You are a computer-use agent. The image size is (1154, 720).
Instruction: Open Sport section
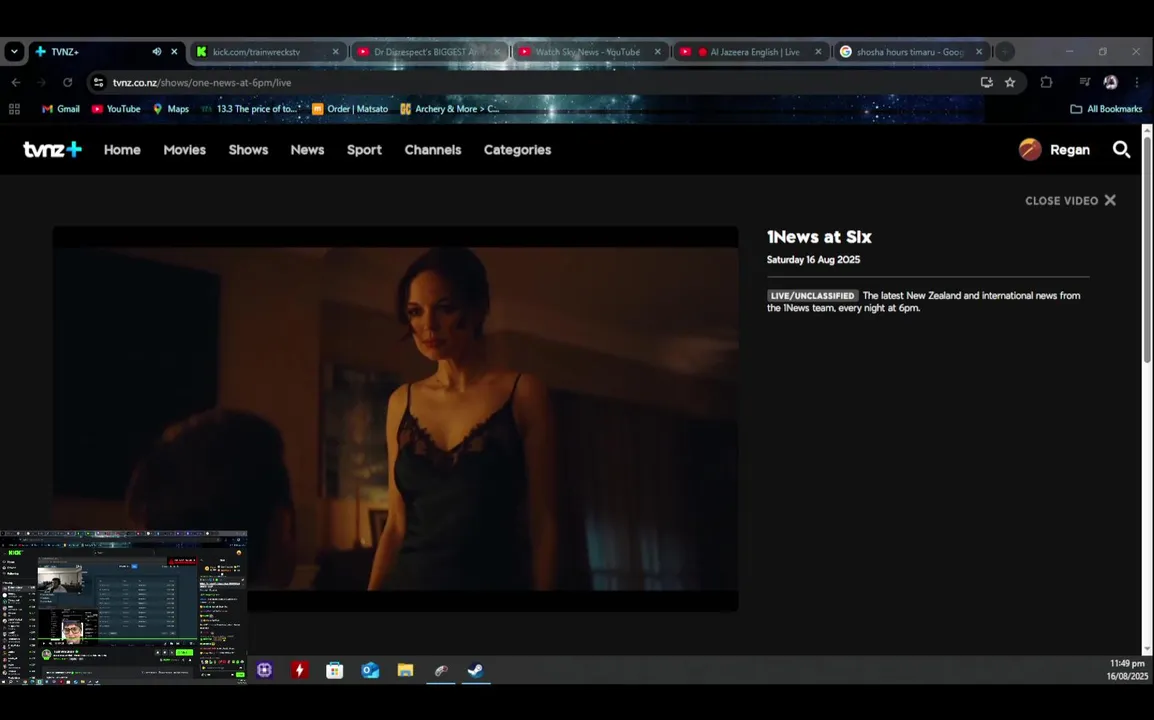(364, 149)
